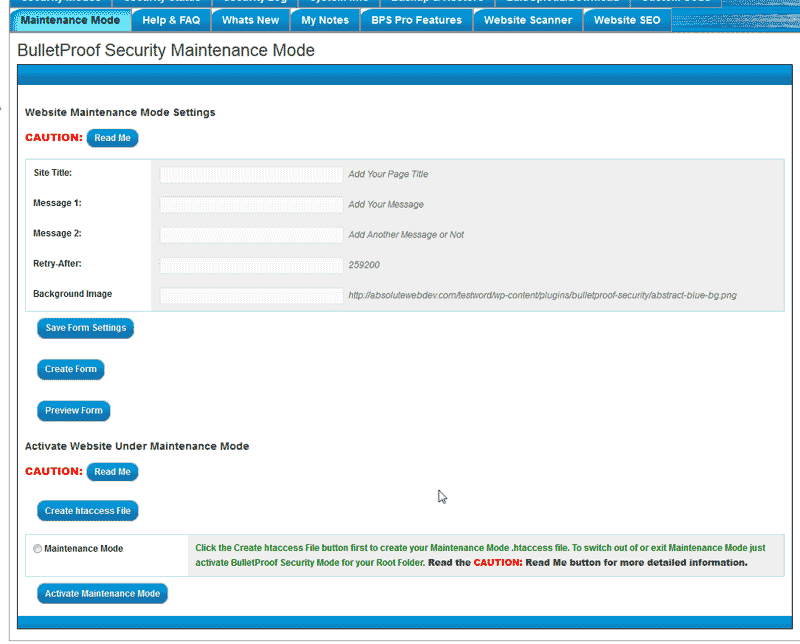
Task: Click the 'Message 2:' label
Action: [57, 233]
